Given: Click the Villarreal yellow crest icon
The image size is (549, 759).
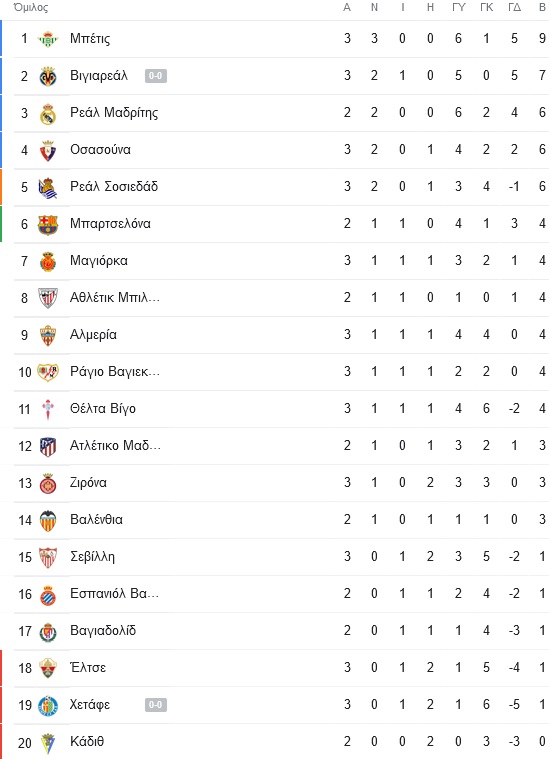Looking at the screenshot, I should pos(47,76).
